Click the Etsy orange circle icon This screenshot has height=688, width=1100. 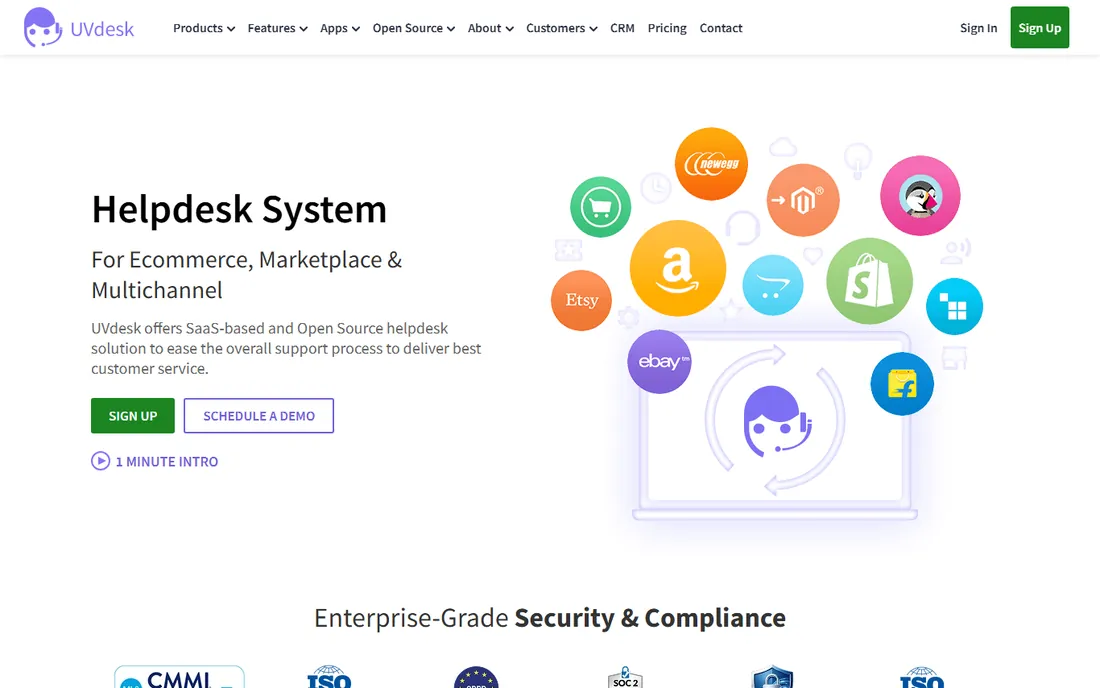tap(582, 300)
